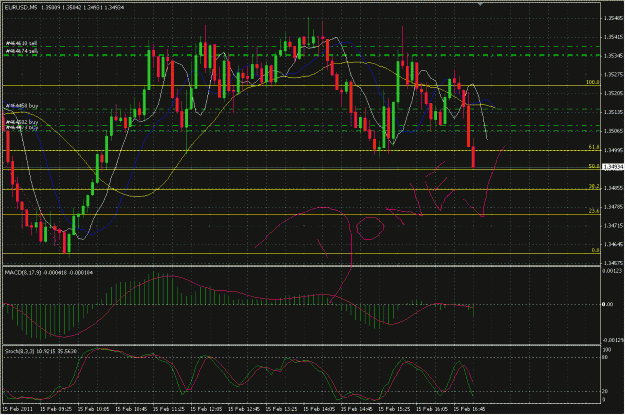Image resolution: width=625 pixels, height=415 pixels.
Task: Click the 1.34785 price scale value
Action: point(613,207)
